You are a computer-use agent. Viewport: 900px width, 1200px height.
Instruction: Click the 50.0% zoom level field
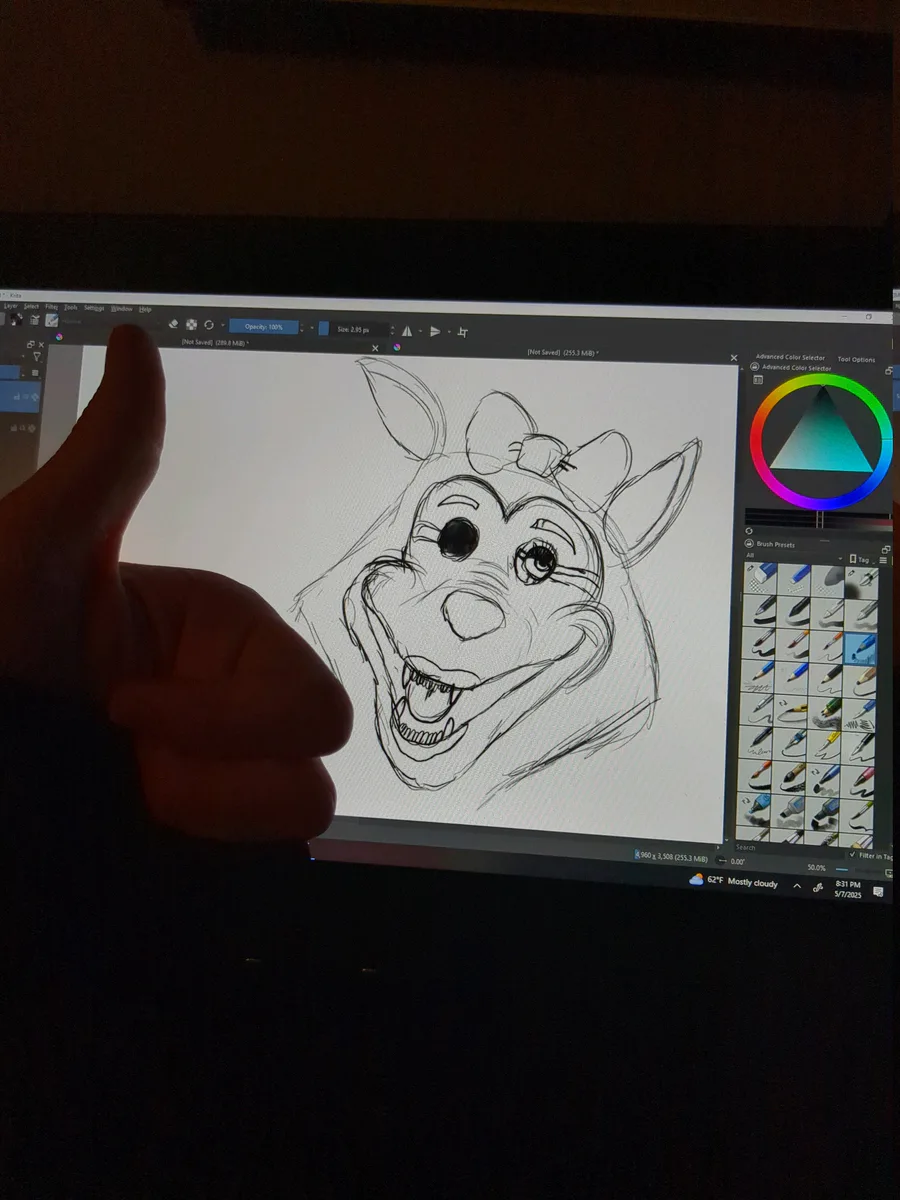point(816,867)
